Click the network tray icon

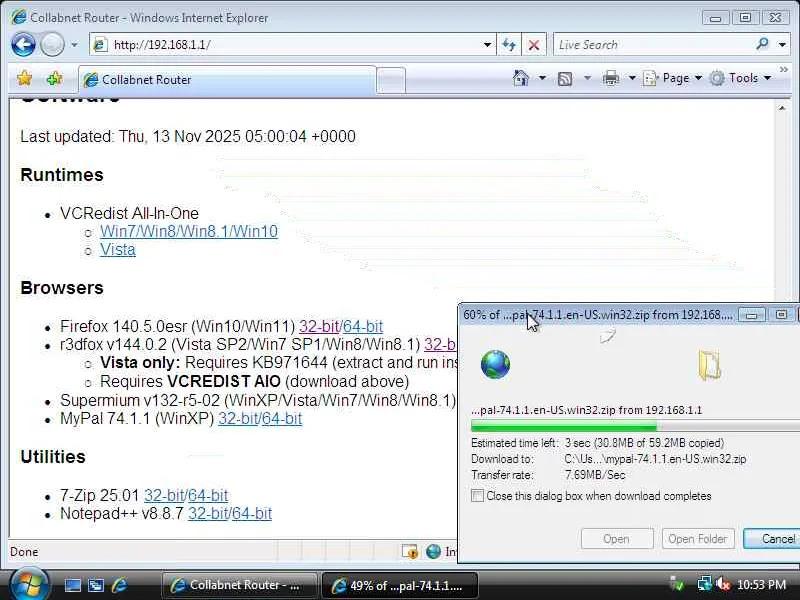[x=705, y=584]
